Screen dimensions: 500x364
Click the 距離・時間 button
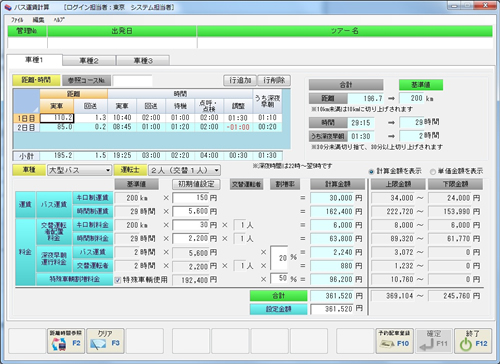click(x=36, y=80)
